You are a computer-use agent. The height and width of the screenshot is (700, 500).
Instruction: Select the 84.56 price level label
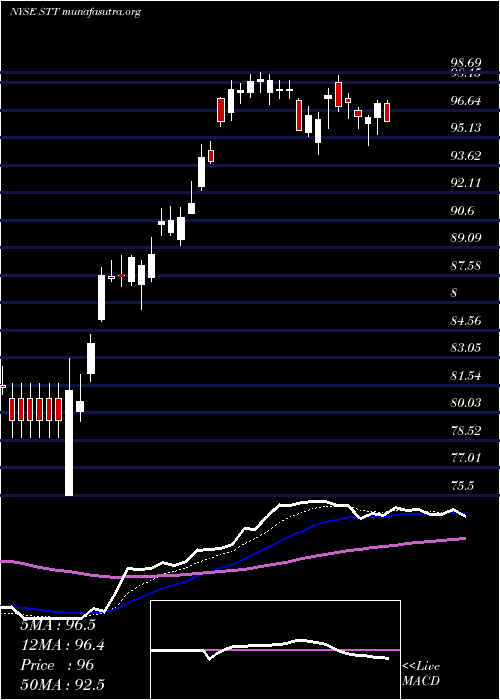465,321
